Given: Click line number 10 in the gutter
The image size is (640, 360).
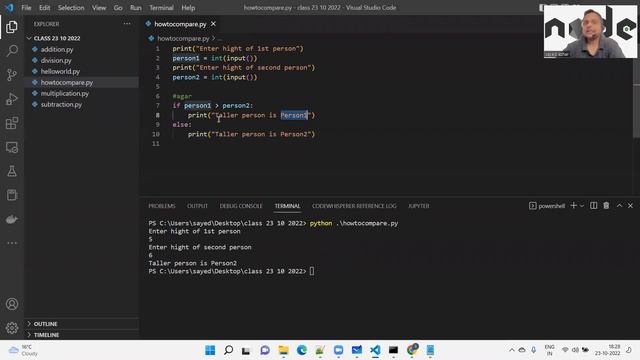Looking at the screenshot, I should pyautogui.click(x=156, y=134).
